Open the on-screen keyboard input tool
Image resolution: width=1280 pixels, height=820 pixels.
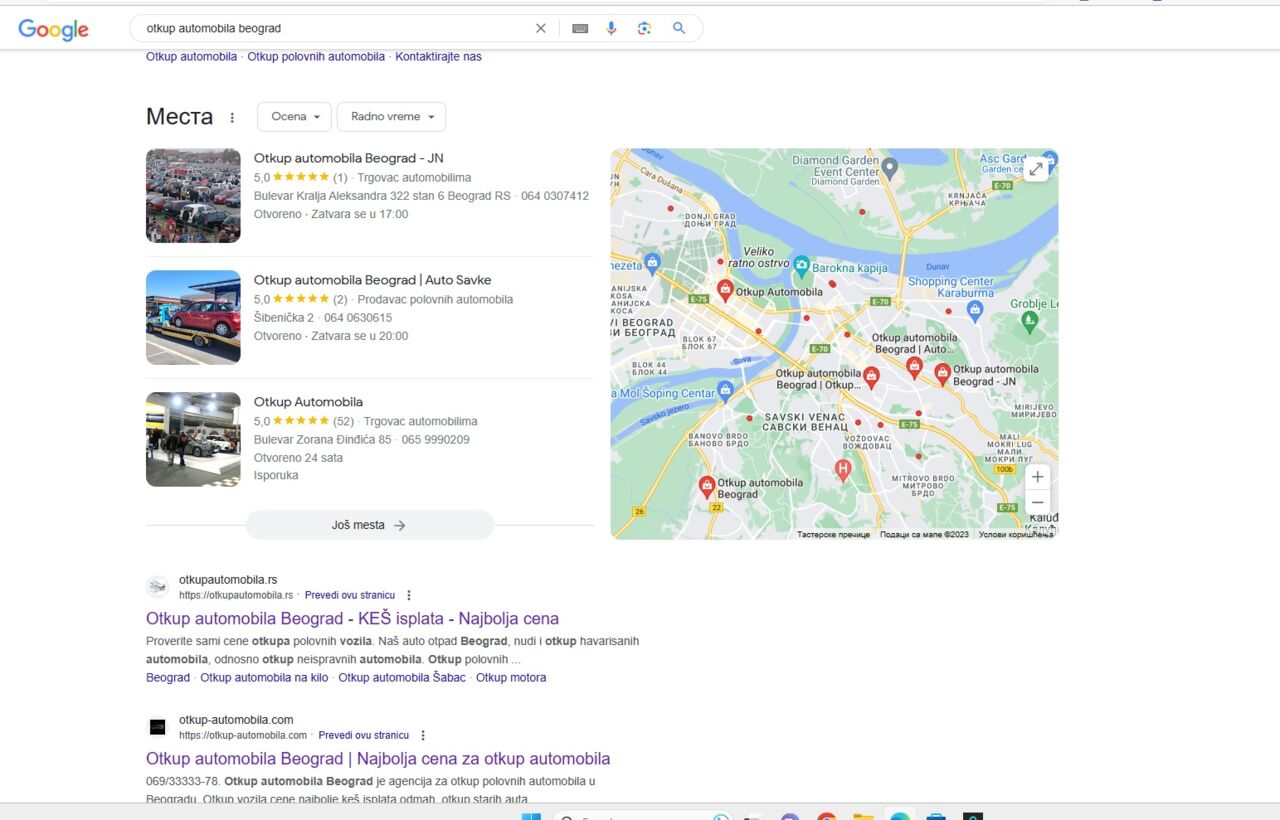(580, 28)
